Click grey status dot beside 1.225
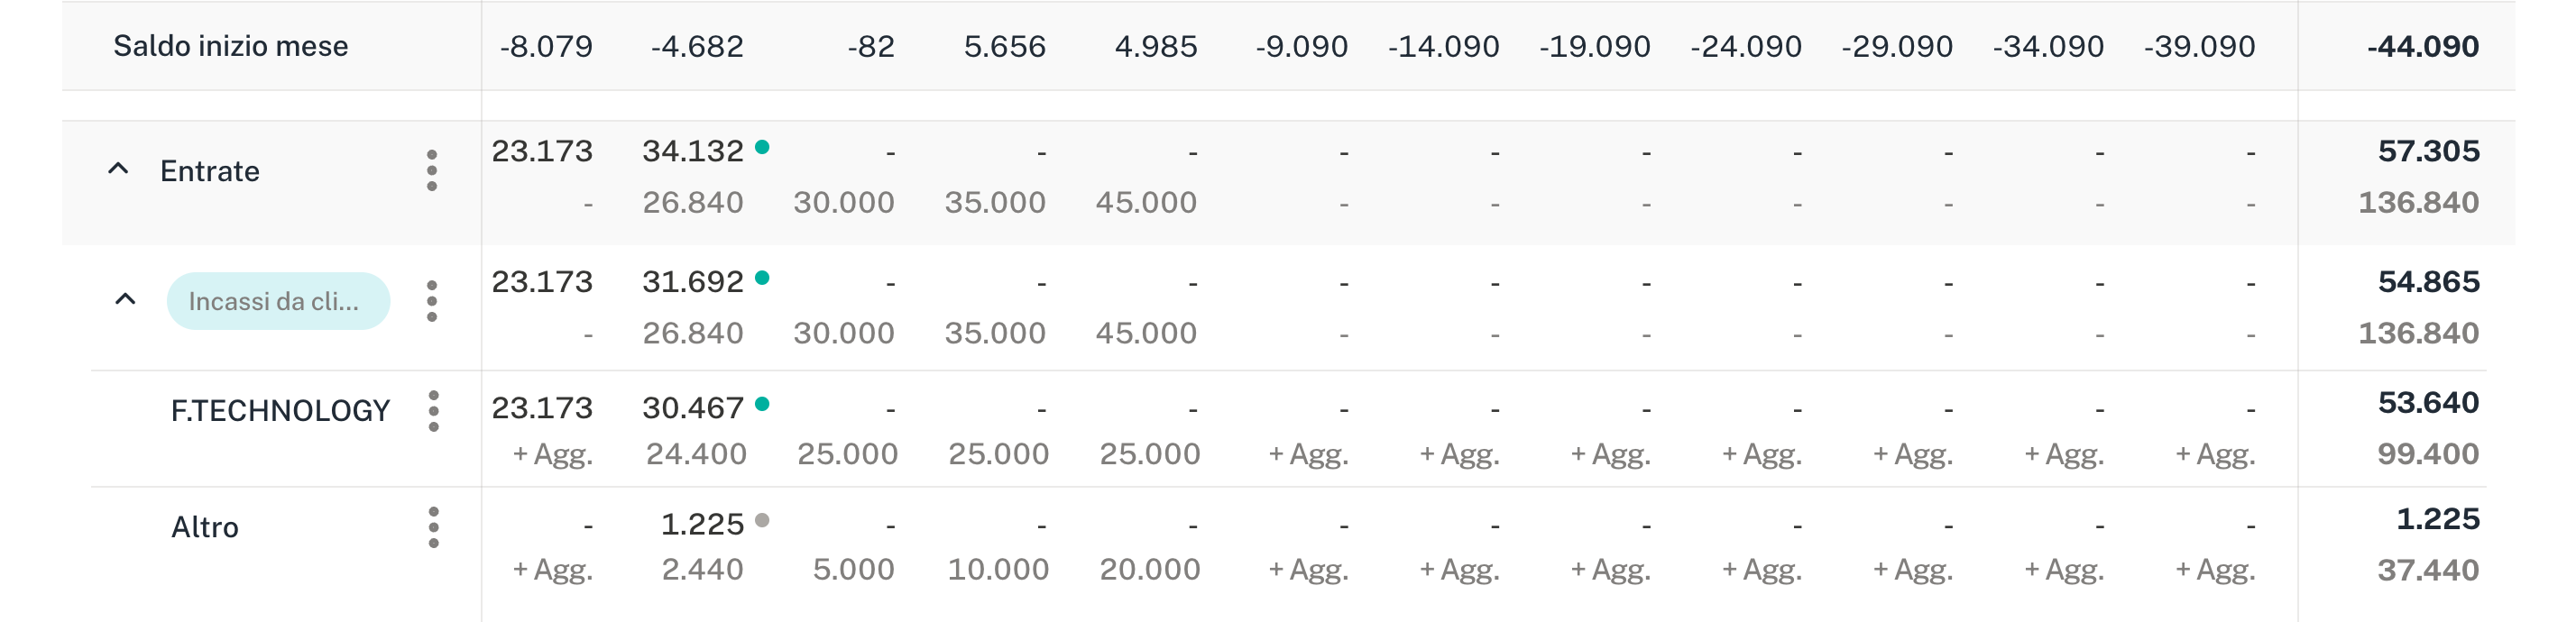The height and width of the screenshot is (622, 2576). click(x=762, y=520)
